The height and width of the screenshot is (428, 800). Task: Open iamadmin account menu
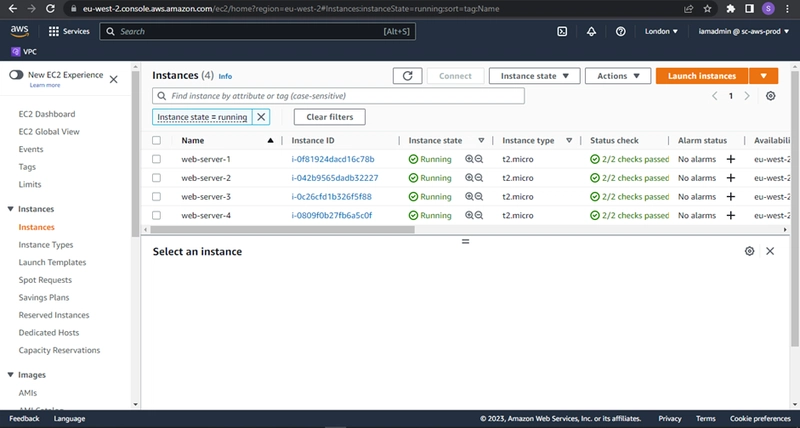tap(743, 32)
